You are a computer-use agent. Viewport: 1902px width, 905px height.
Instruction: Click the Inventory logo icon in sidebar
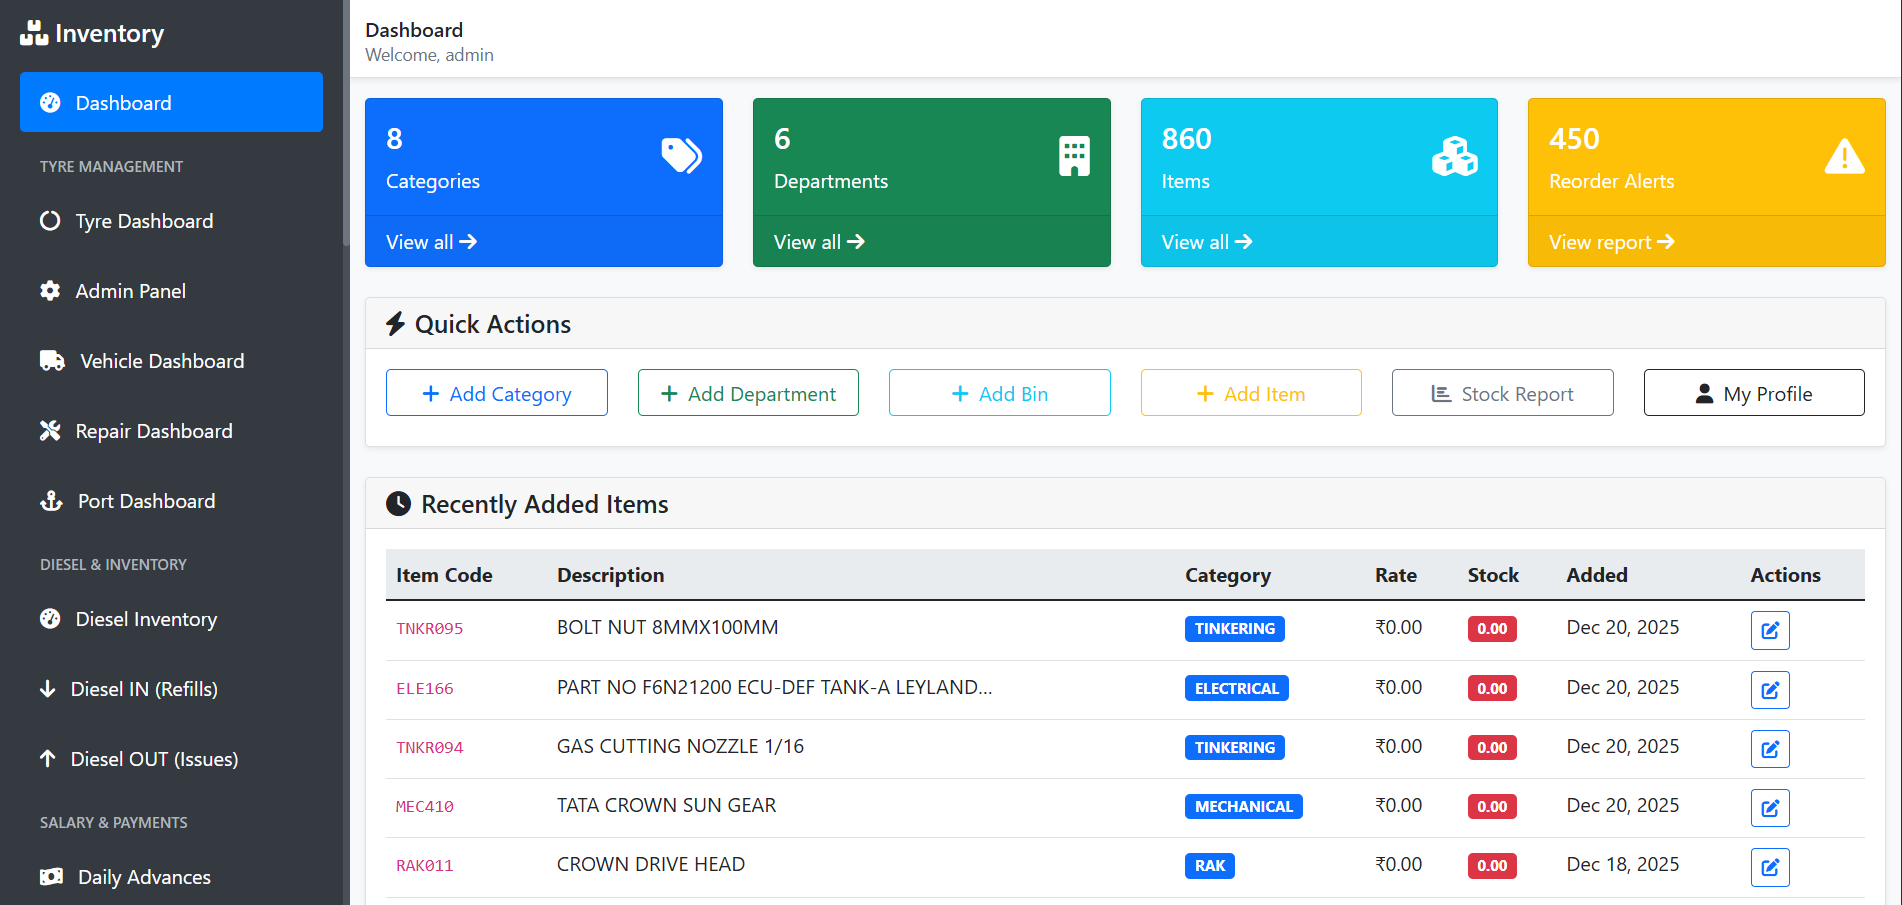pos(34,33)
